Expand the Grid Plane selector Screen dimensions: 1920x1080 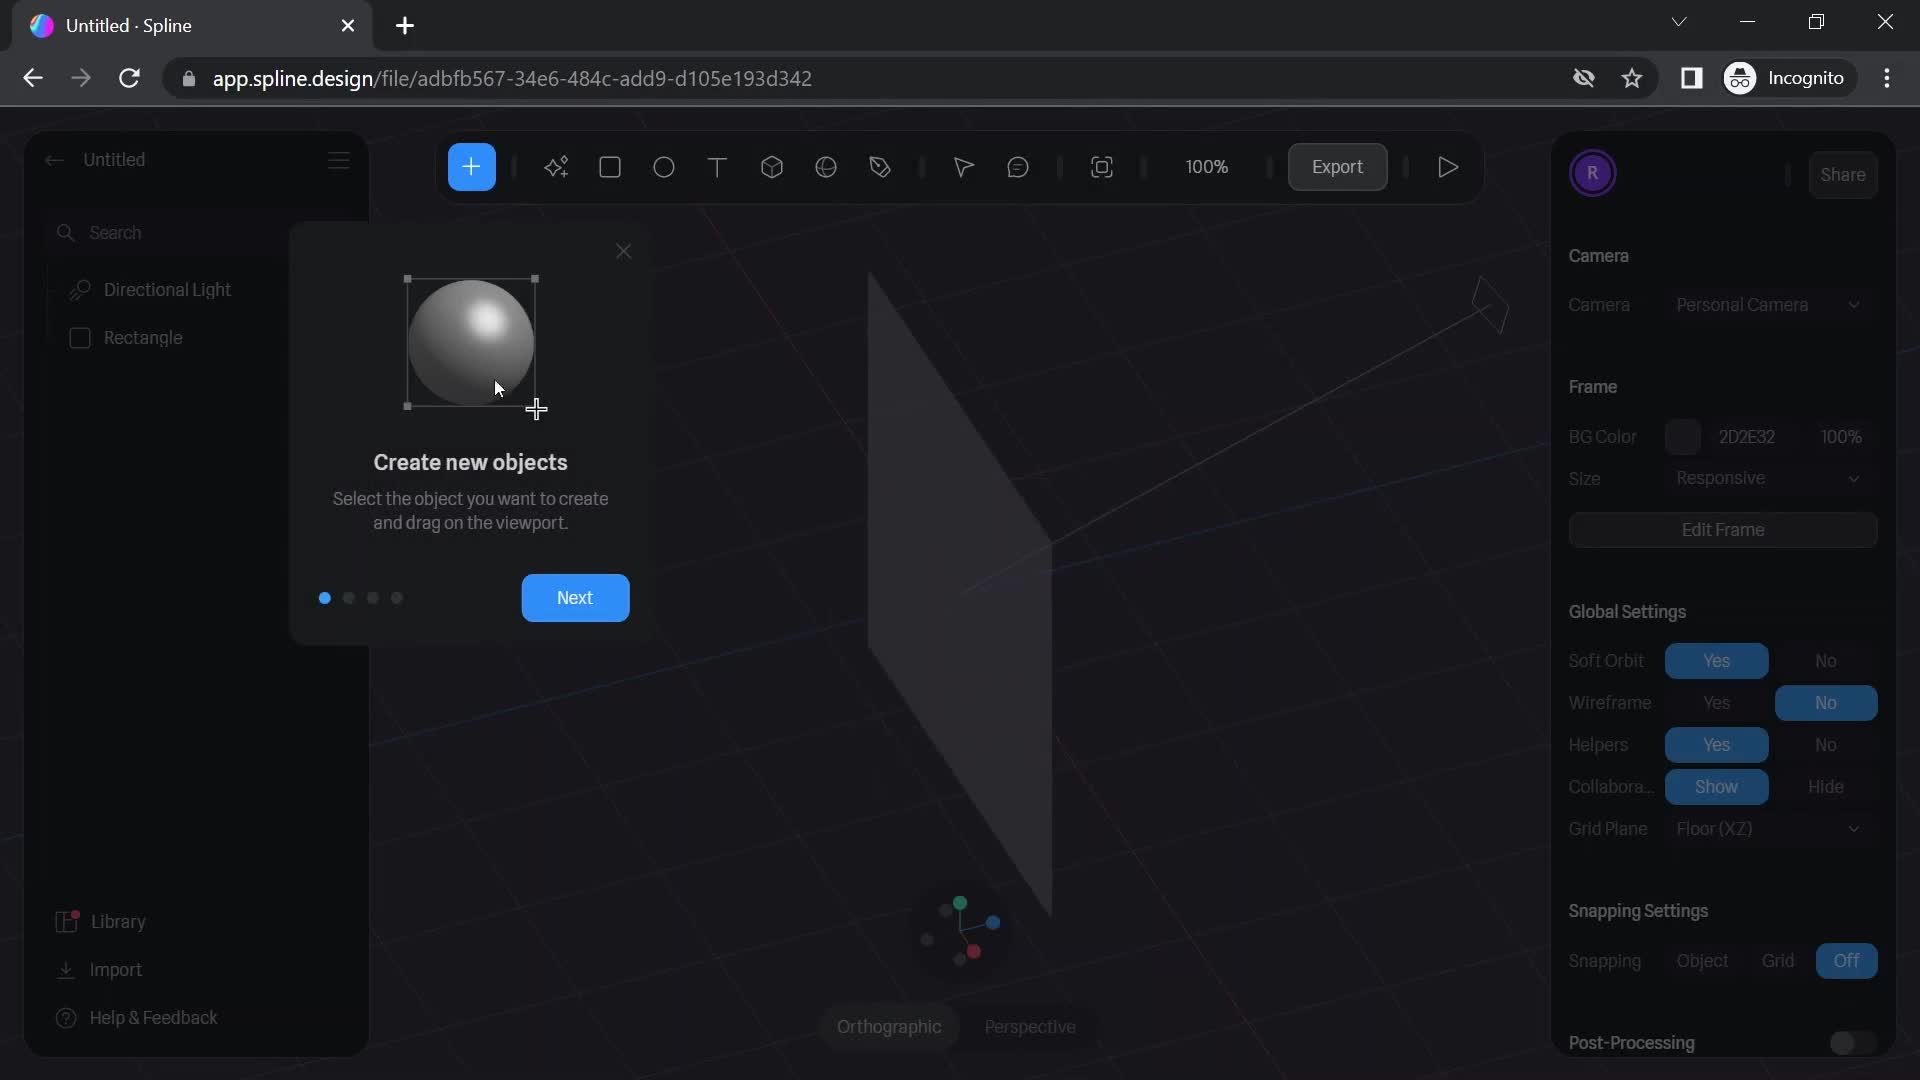1853,828
